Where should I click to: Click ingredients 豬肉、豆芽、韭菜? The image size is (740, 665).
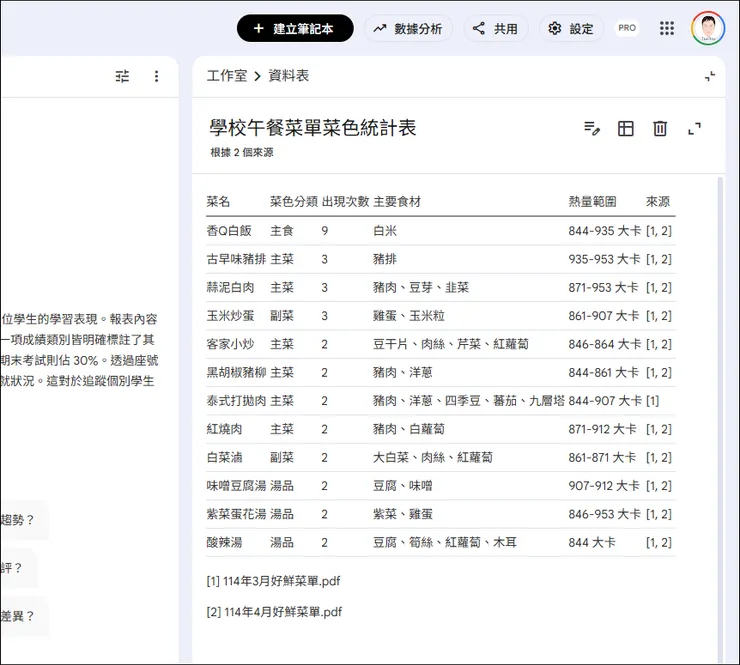(x=421, y=287)
